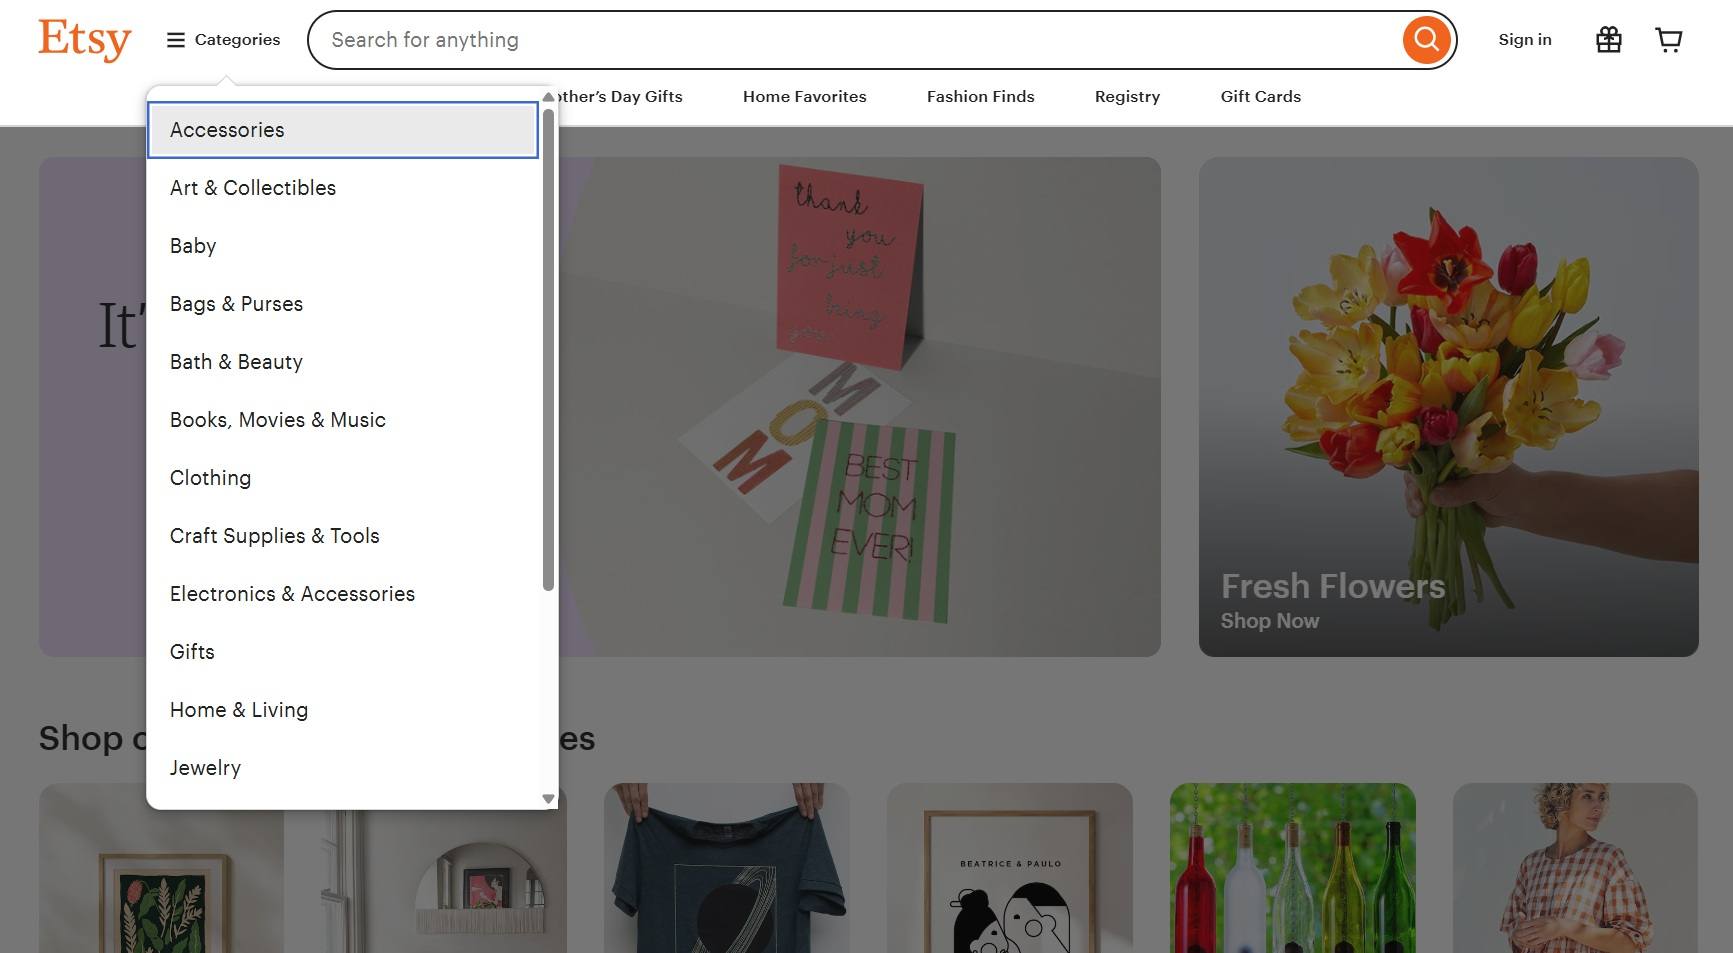This screenshot has width=1733, height=953.
Task: Click the category list scroll-down arrow
Action: pyautogui.click(x=548, y=799)
